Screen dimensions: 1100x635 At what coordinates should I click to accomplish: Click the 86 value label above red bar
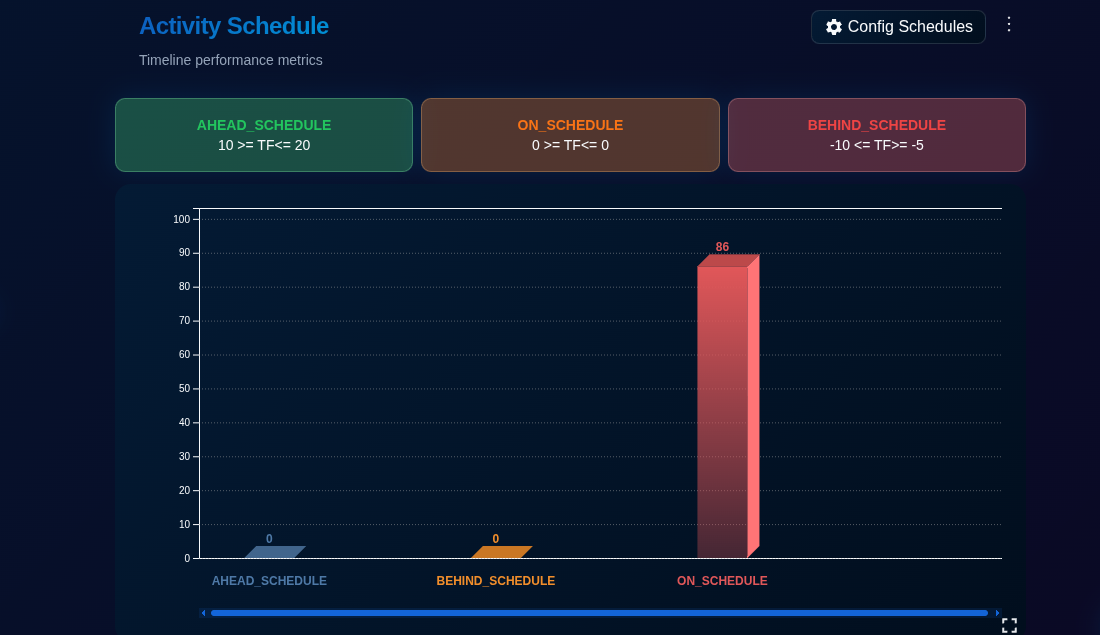(722, 247)
